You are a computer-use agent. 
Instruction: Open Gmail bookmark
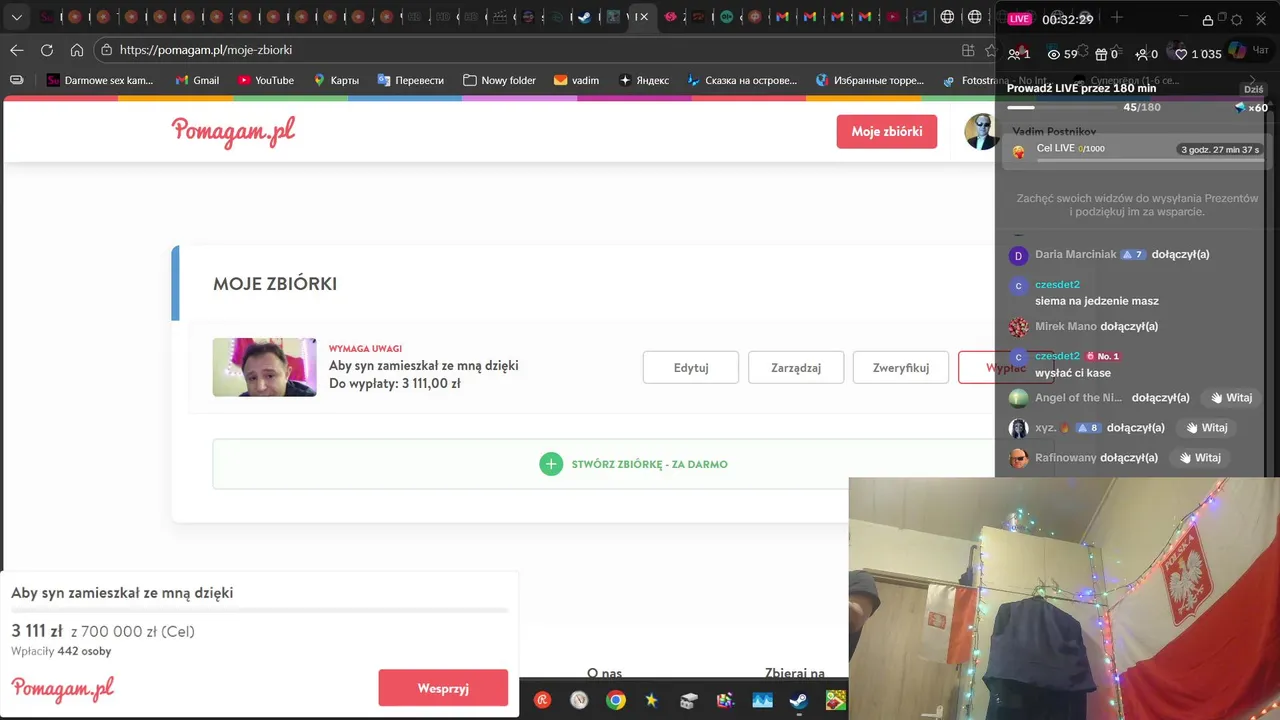coord(197,80)
